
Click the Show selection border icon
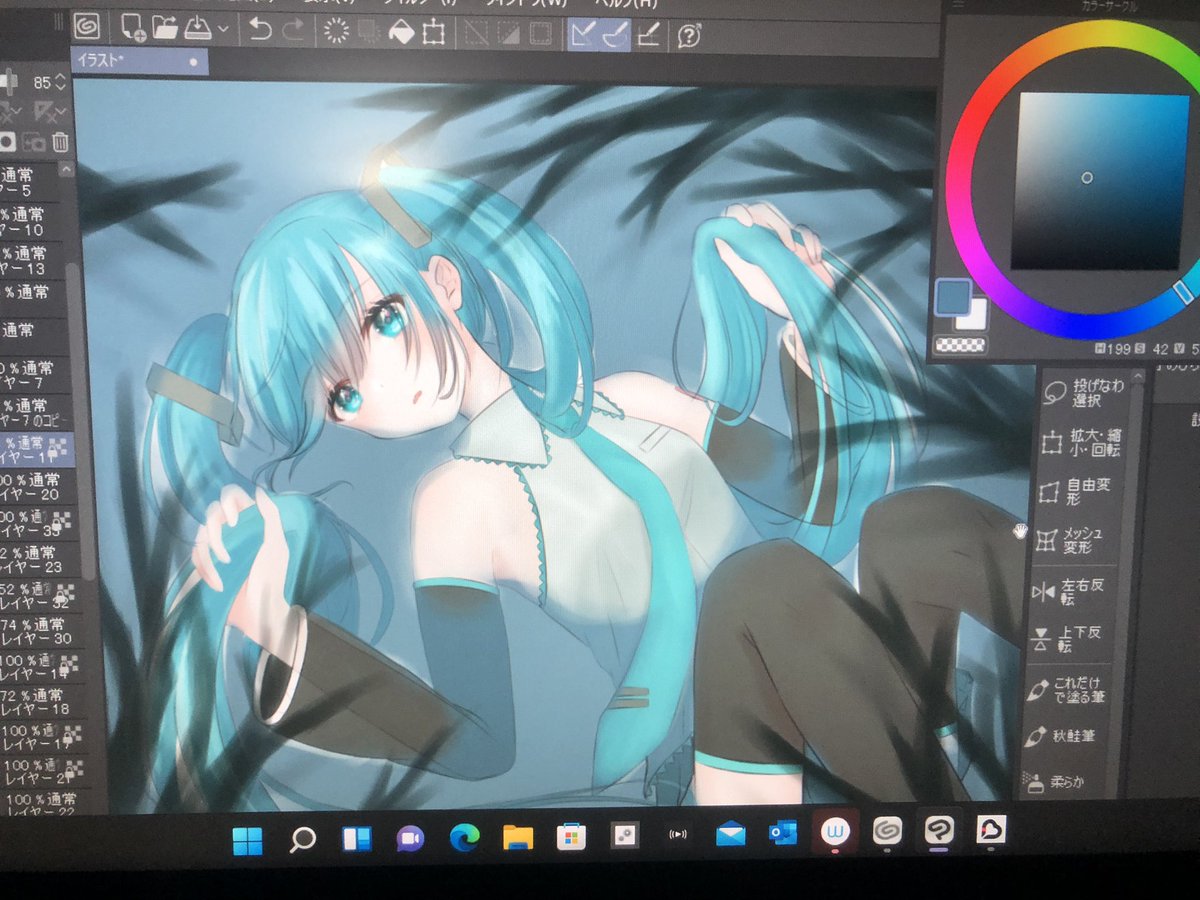(x=540, y=34)
